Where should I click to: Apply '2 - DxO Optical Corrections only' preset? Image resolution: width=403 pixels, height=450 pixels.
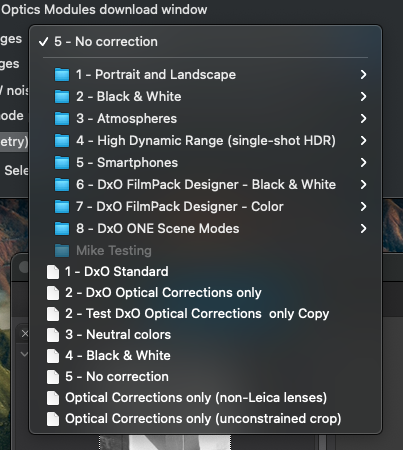tap(205, 293)
